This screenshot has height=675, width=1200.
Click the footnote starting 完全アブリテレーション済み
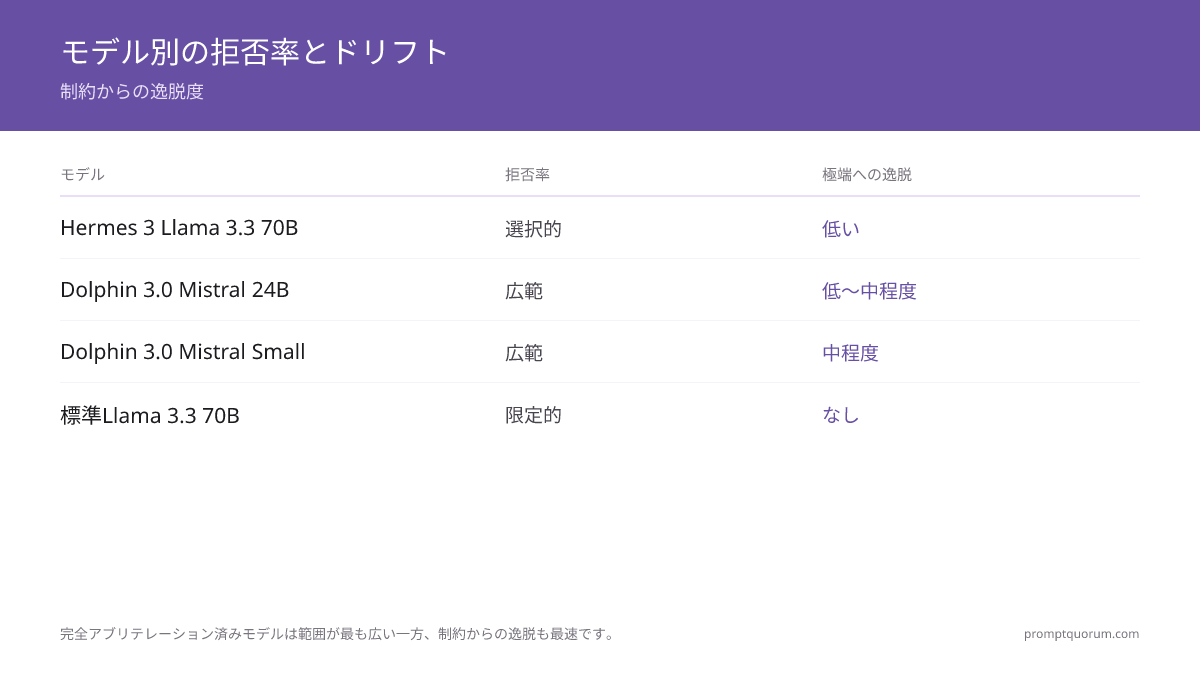point(339,634)
